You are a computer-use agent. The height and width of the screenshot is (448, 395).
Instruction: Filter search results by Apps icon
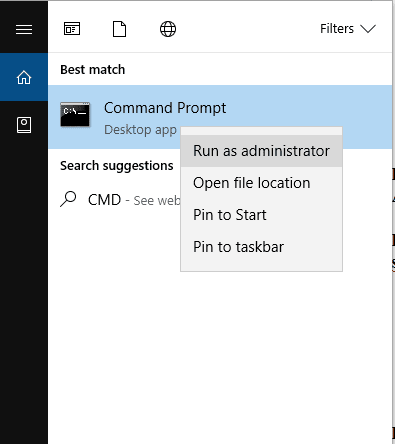tap(72, 29)
